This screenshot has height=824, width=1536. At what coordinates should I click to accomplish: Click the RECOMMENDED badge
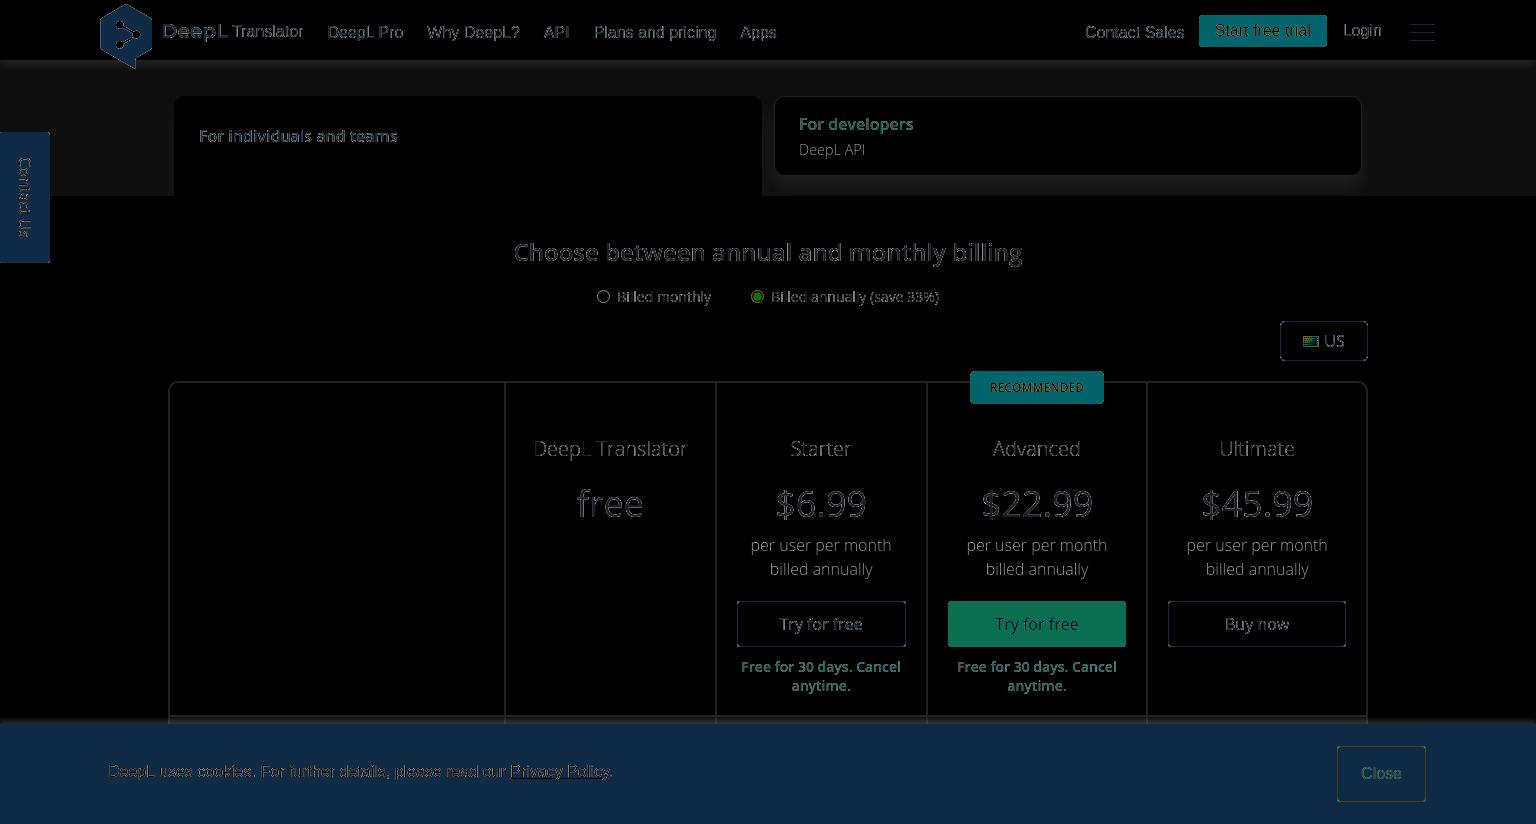point(1037,388)
